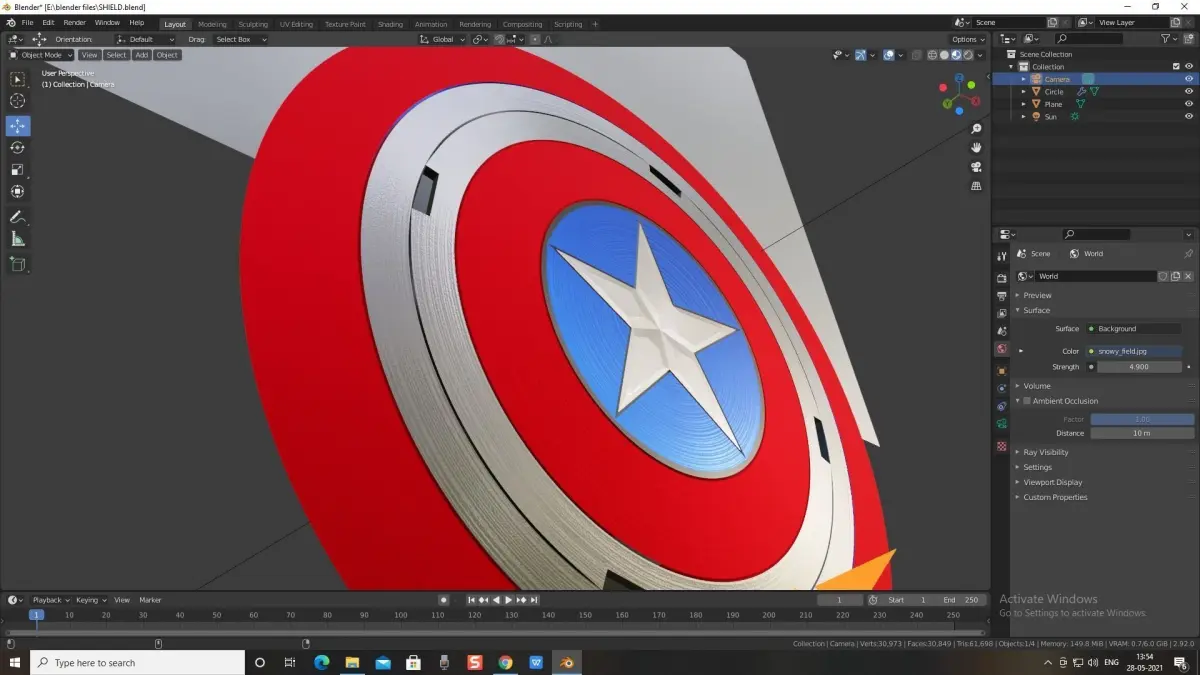Select the Add Cube tool
The image size is (1200, 675).
click(x=18, y=264)
